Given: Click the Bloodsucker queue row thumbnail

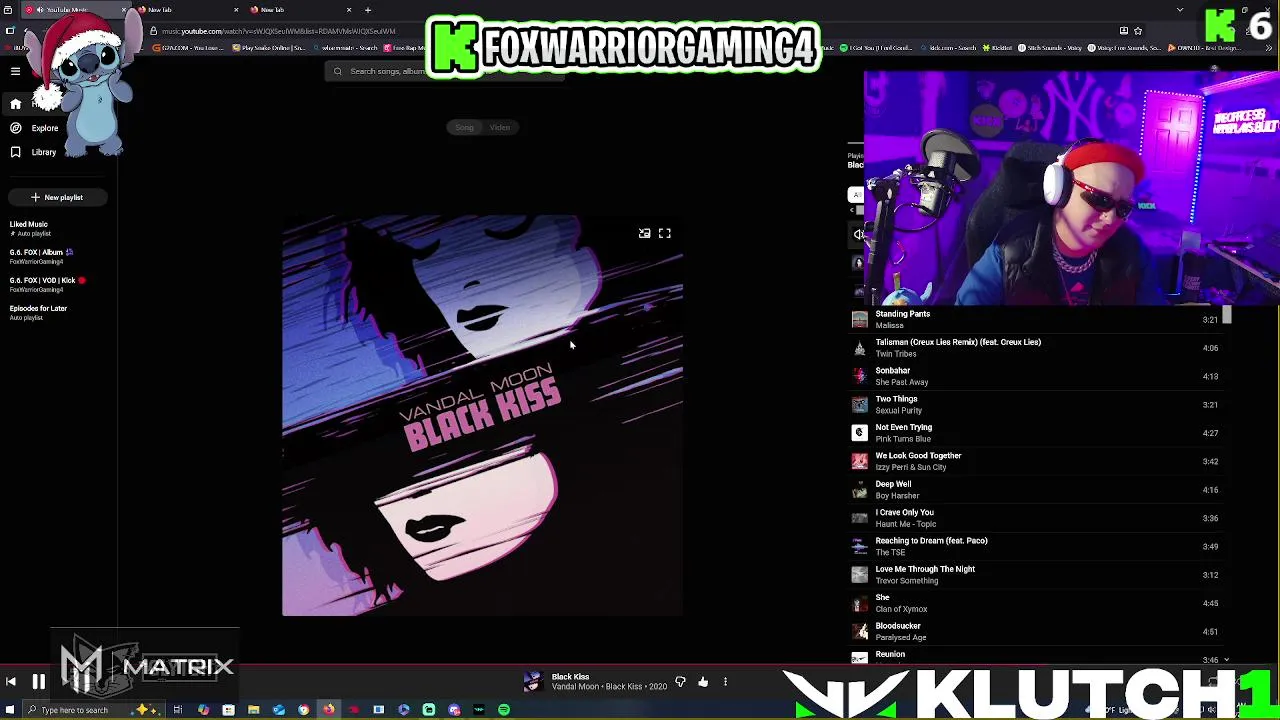Looking at the screenshot, I should coord(859,631).
